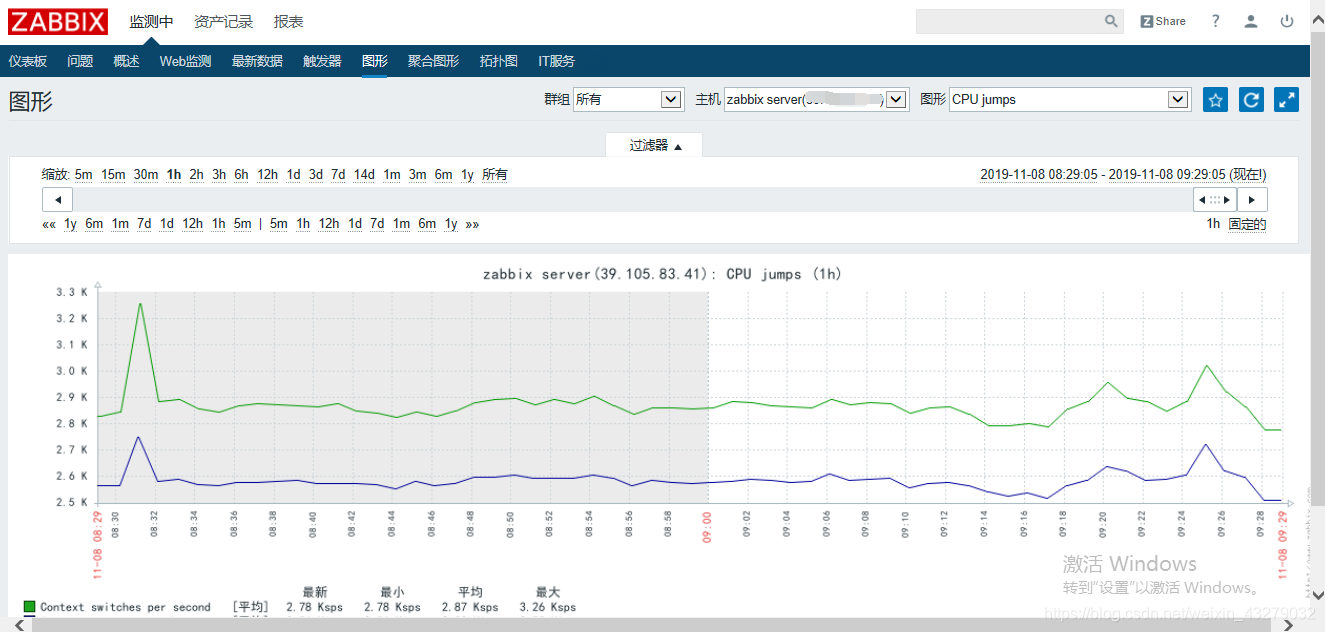Open the help question mark icon
Viewport: 1325px width, 632px height.
(1215, 21)
